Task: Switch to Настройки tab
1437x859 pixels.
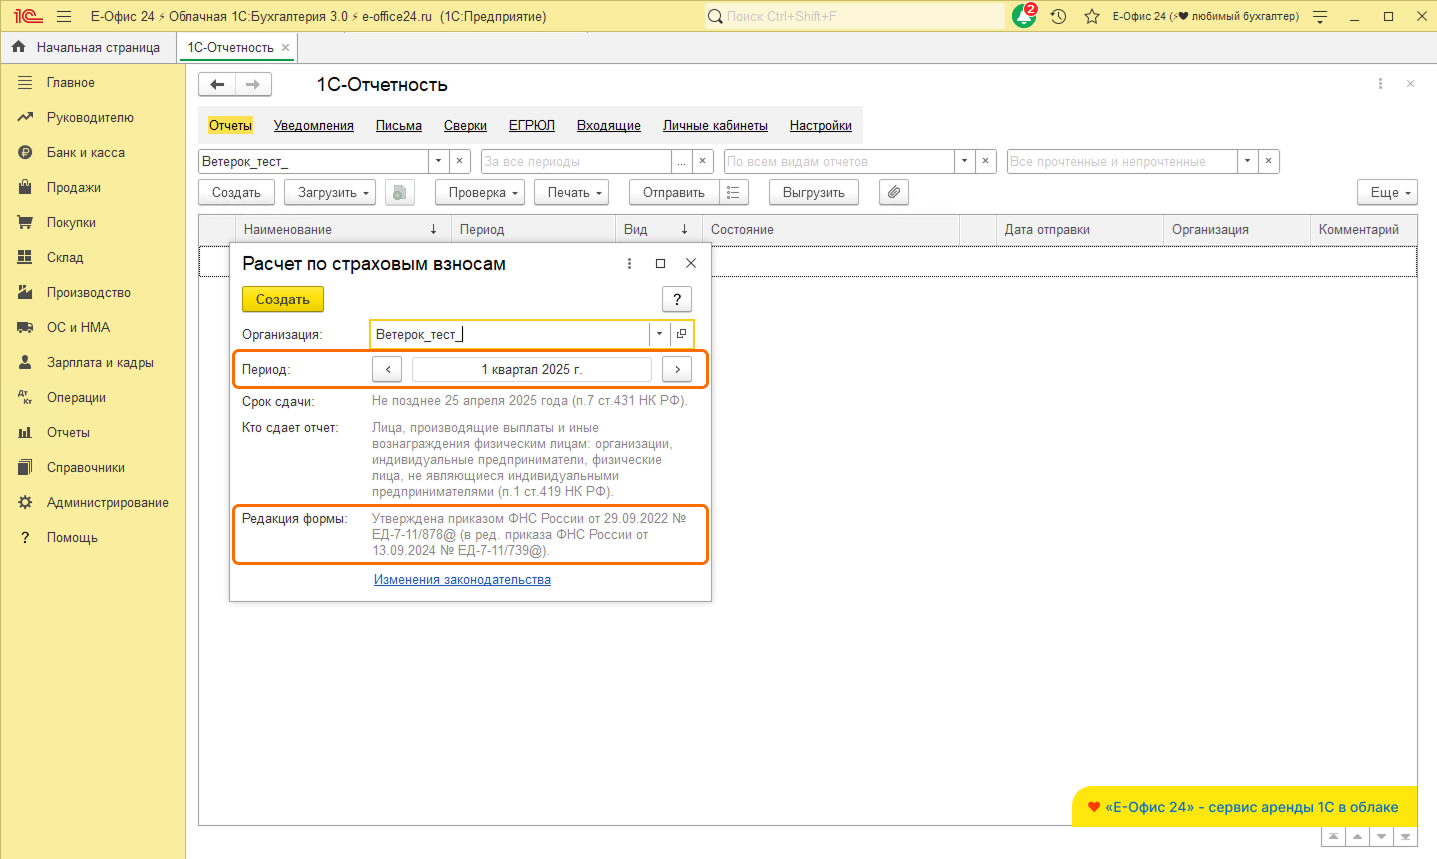Action: (821, 126)
